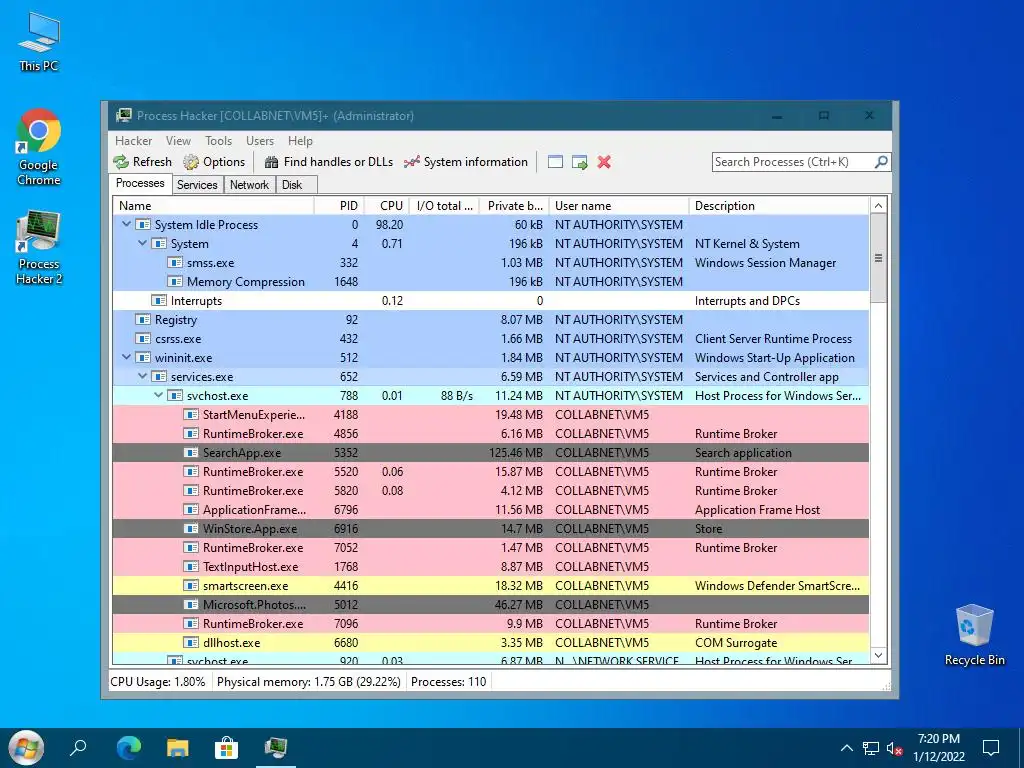Sort by the I/O total column header

click(x=444, y=206)
